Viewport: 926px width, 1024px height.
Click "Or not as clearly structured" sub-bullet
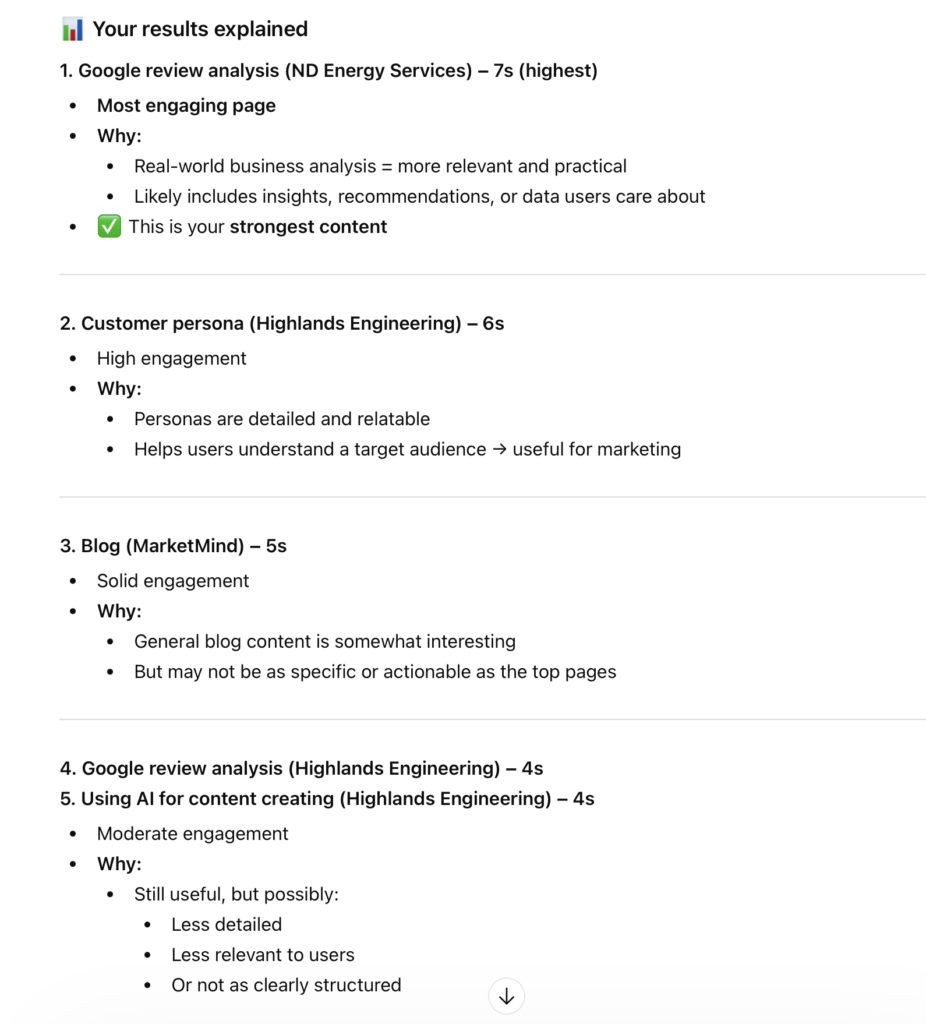click(286, 985)
